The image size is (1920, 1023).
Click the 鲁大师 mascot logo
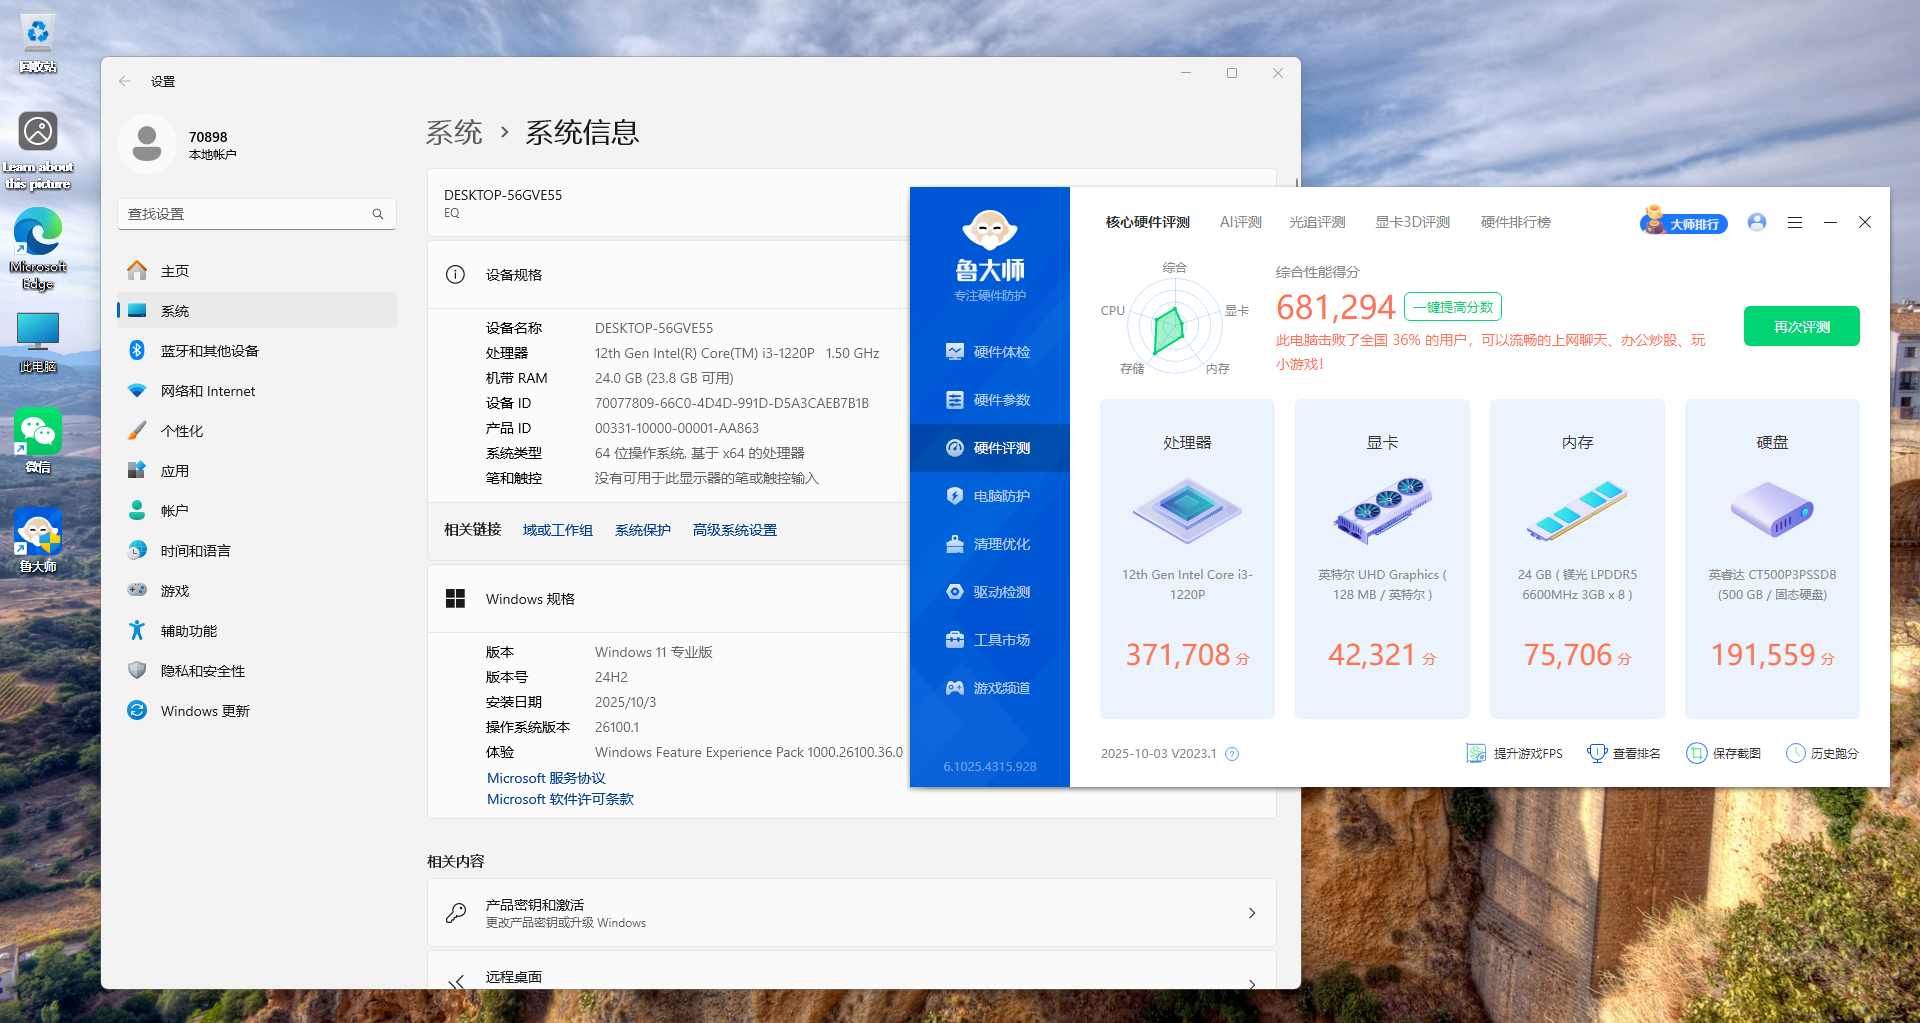[990, 231]
